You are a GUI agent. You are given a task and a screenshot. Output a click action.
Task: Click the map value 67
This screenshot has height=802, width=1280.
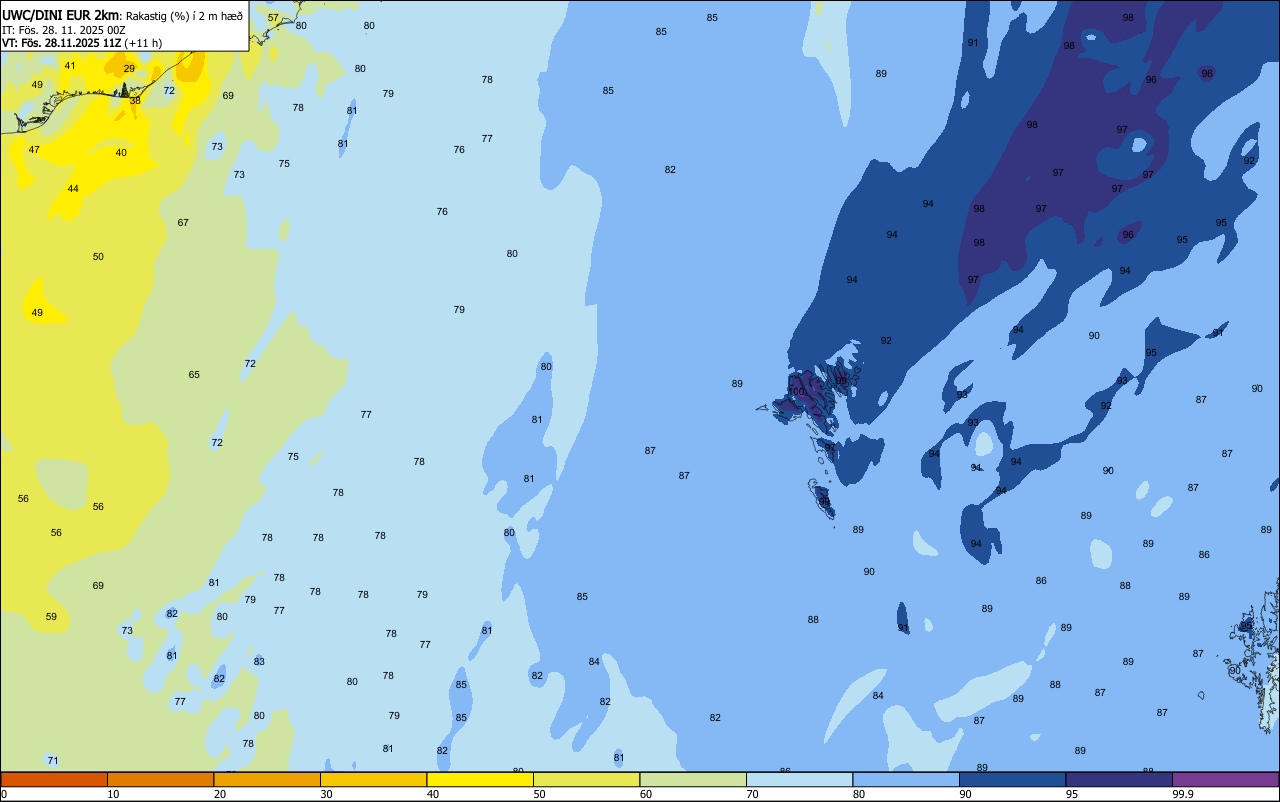(183, 223)
